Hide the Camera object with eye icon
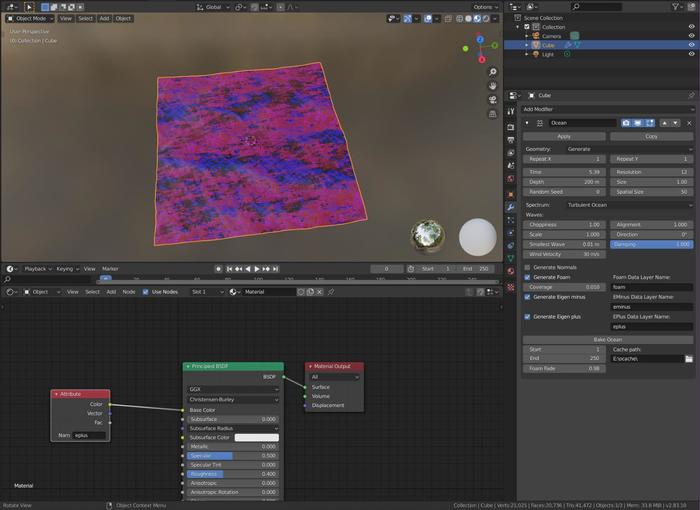 coord(691,35)
